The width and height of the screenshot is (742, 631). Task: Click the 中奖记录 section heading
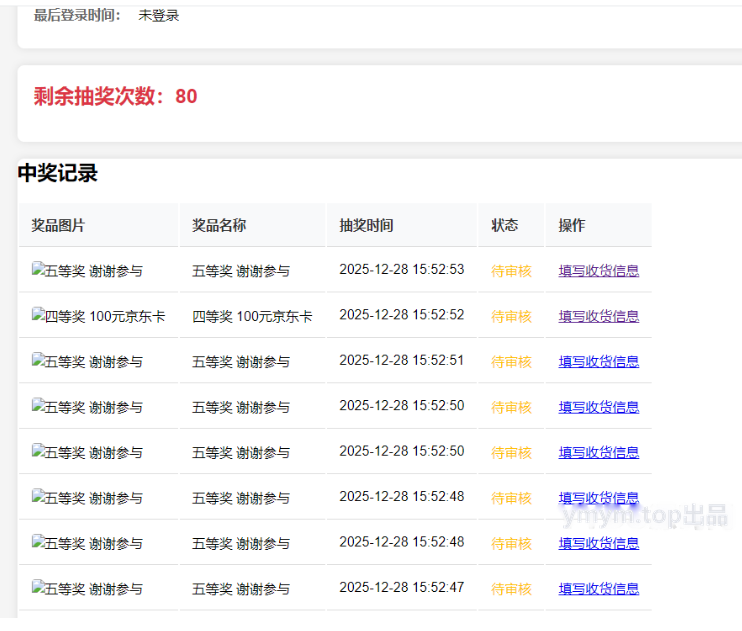pyautogui.click(x=58, y=173)
